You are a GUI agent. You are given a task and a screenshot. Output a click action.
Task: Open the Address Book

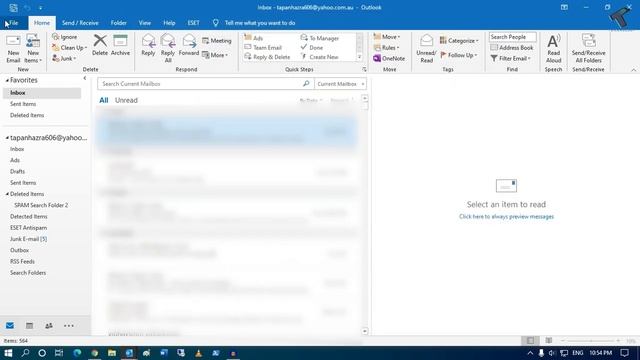tap(512, 48)
